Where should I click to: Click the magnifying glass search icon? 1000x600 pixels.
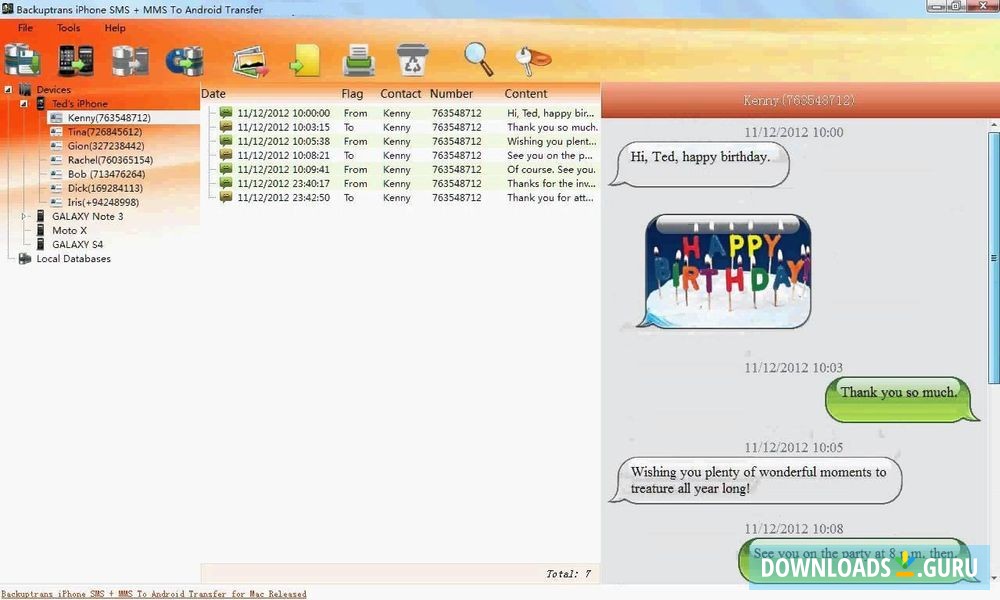(478, 59)
